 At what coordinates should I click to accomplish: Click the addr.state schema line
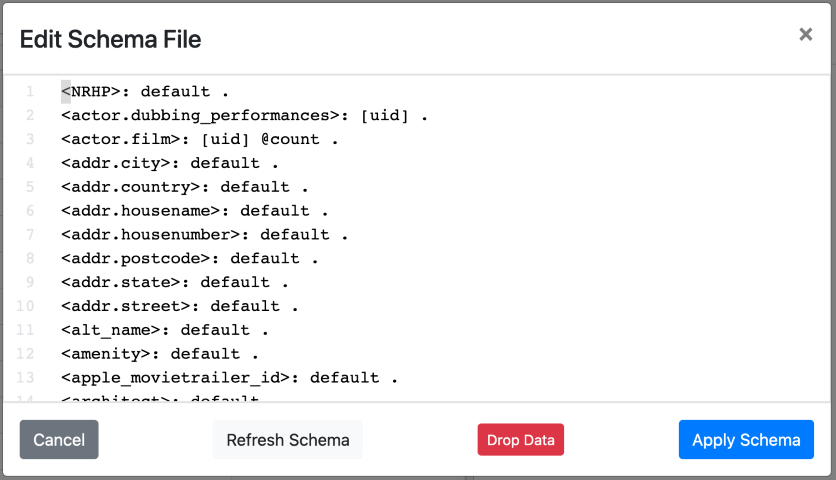tap(175, 282)
